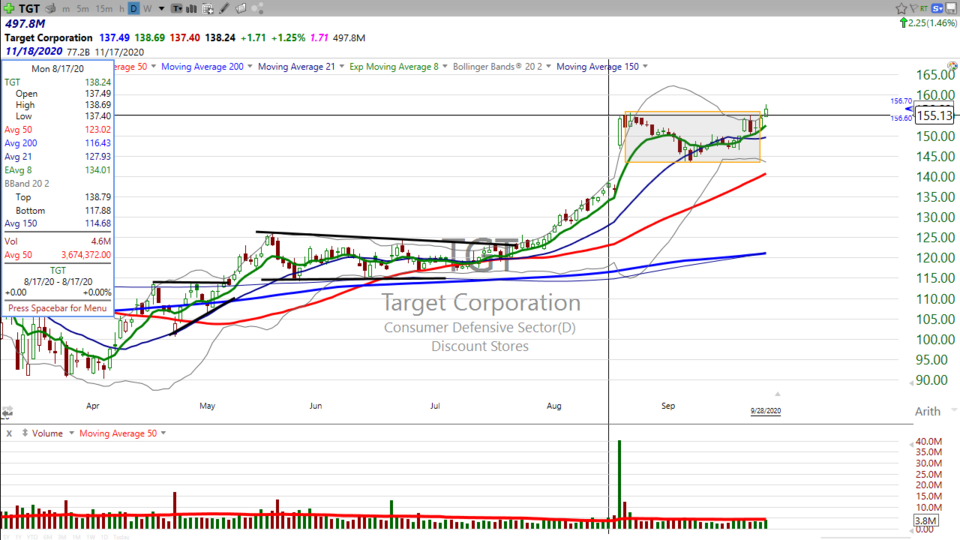Click the Moving Average 21 indicator label
The image size is (960, 540).
tap(296, 66)
